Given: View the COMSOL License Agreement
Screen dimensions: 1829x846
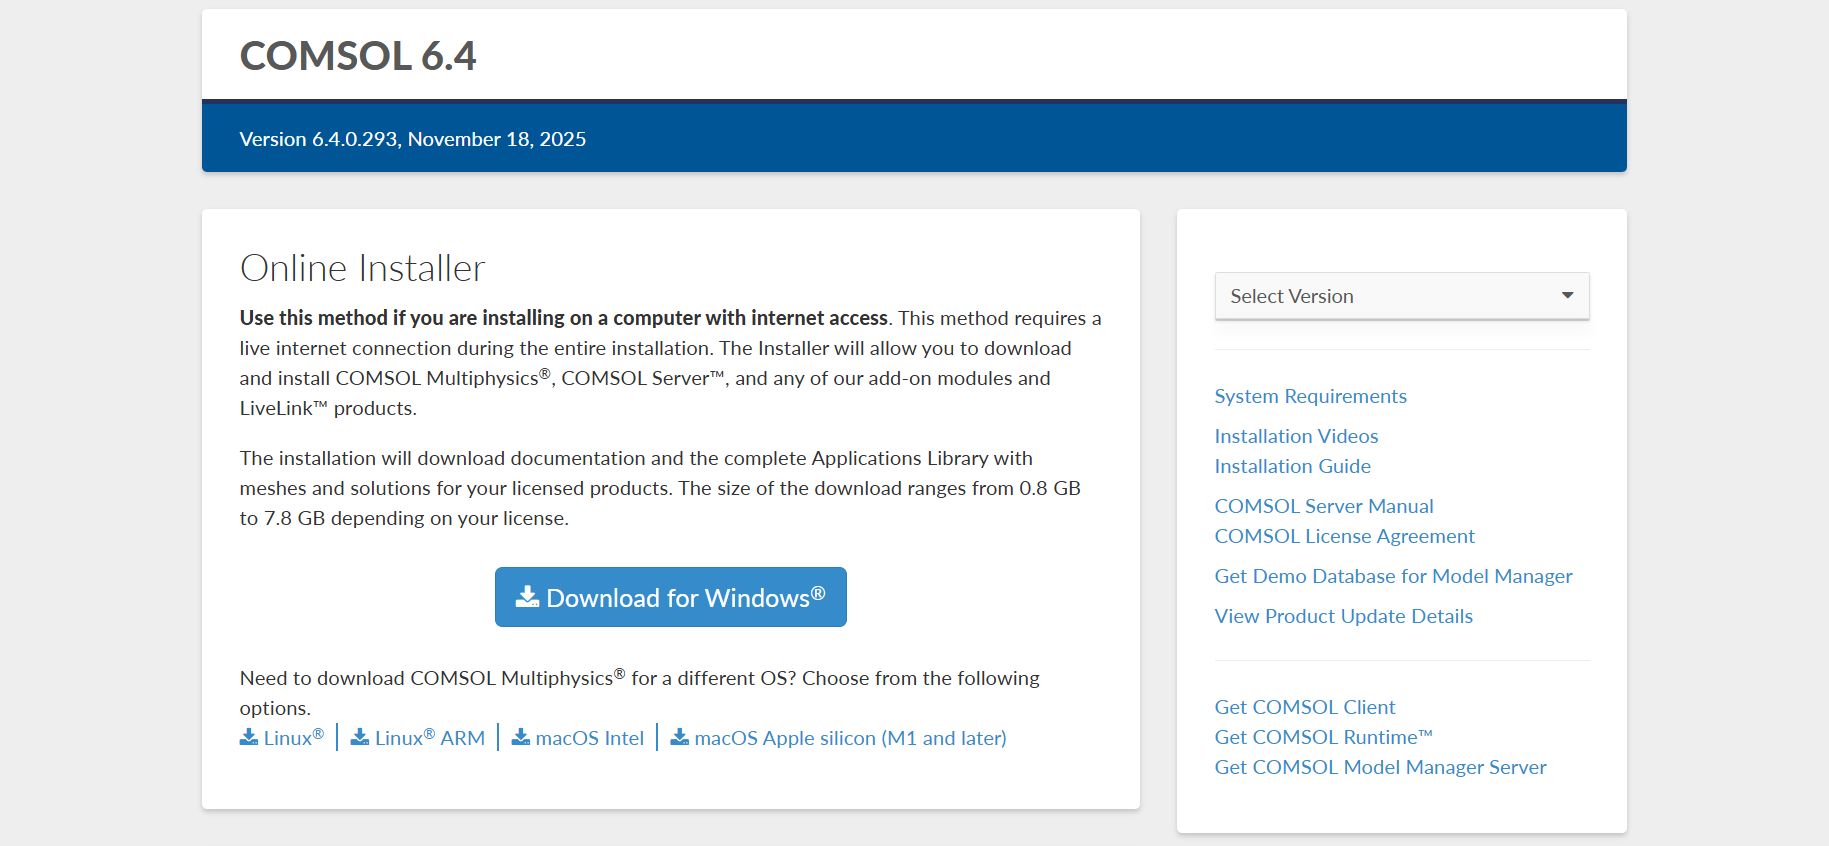Looking at the screenshot, I should pyautogui.click(x=1344, y=536).
